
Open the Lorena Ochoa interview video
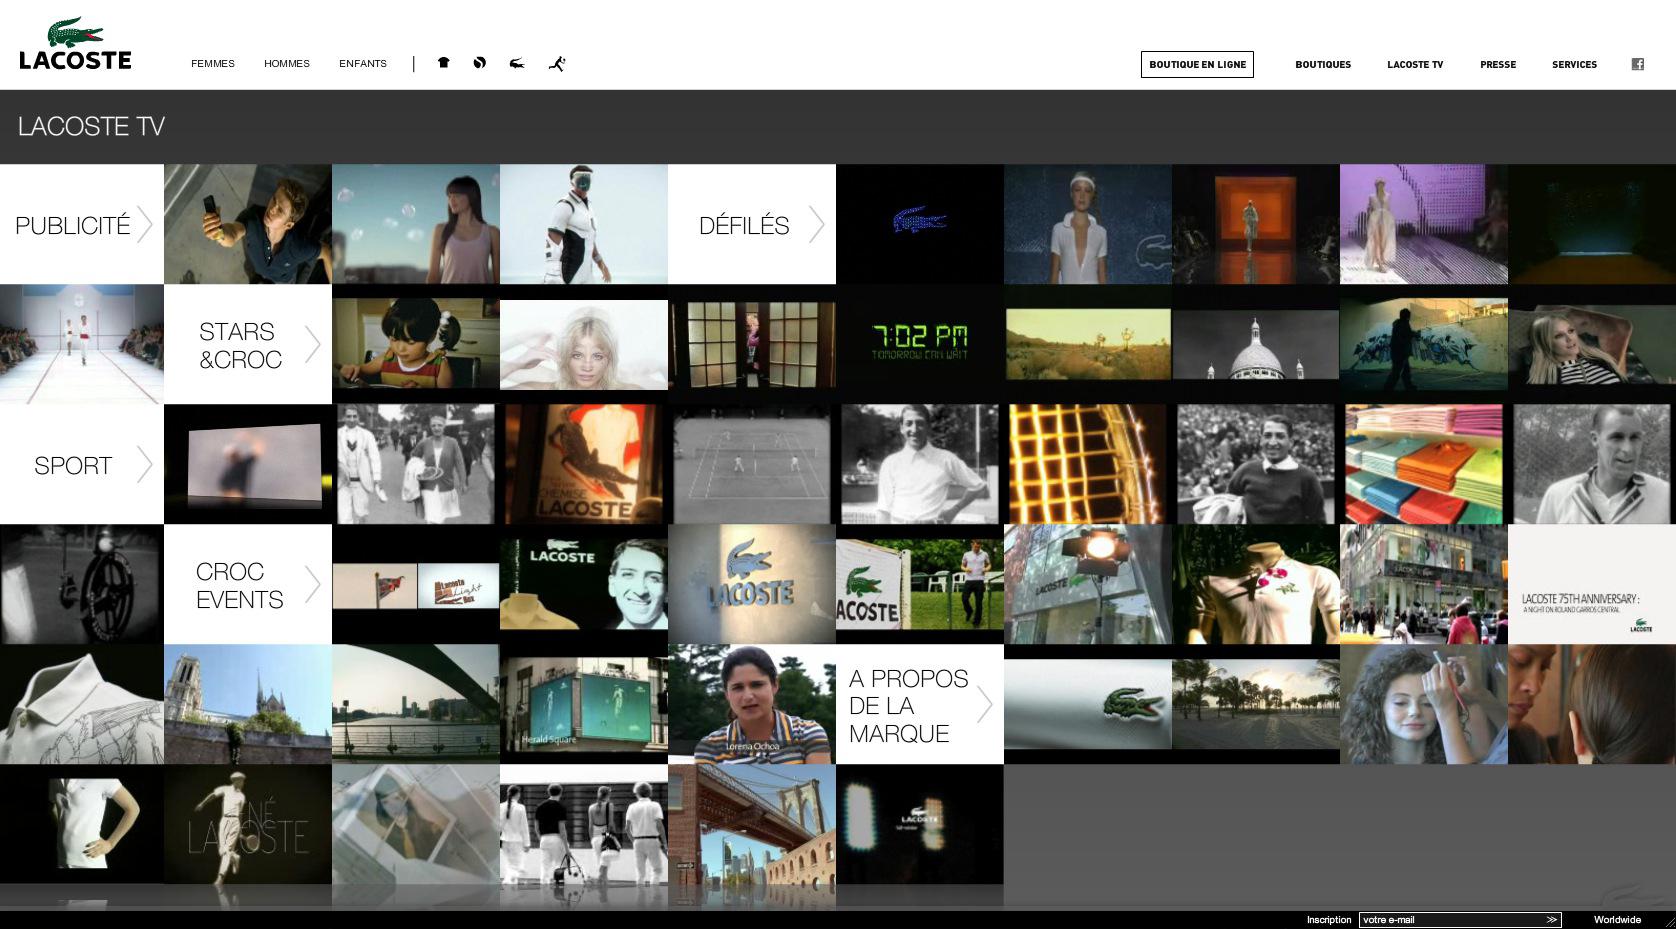[752, 704]
